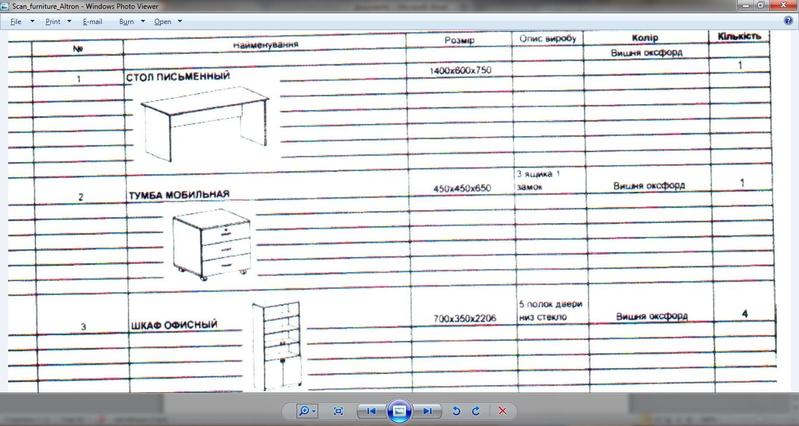Image resolution: width=799 pixels, height=426 pixels.
Task: Click the E-mail button
Action: pos(92,21)
